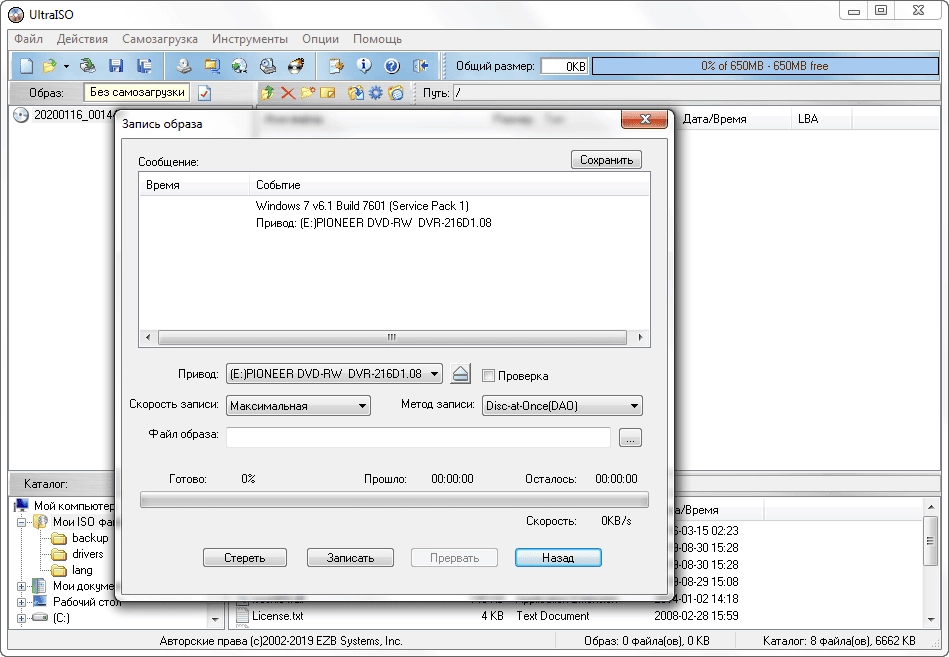Click the Сохранить button
The image size is (949, 657).
point(606,160)
